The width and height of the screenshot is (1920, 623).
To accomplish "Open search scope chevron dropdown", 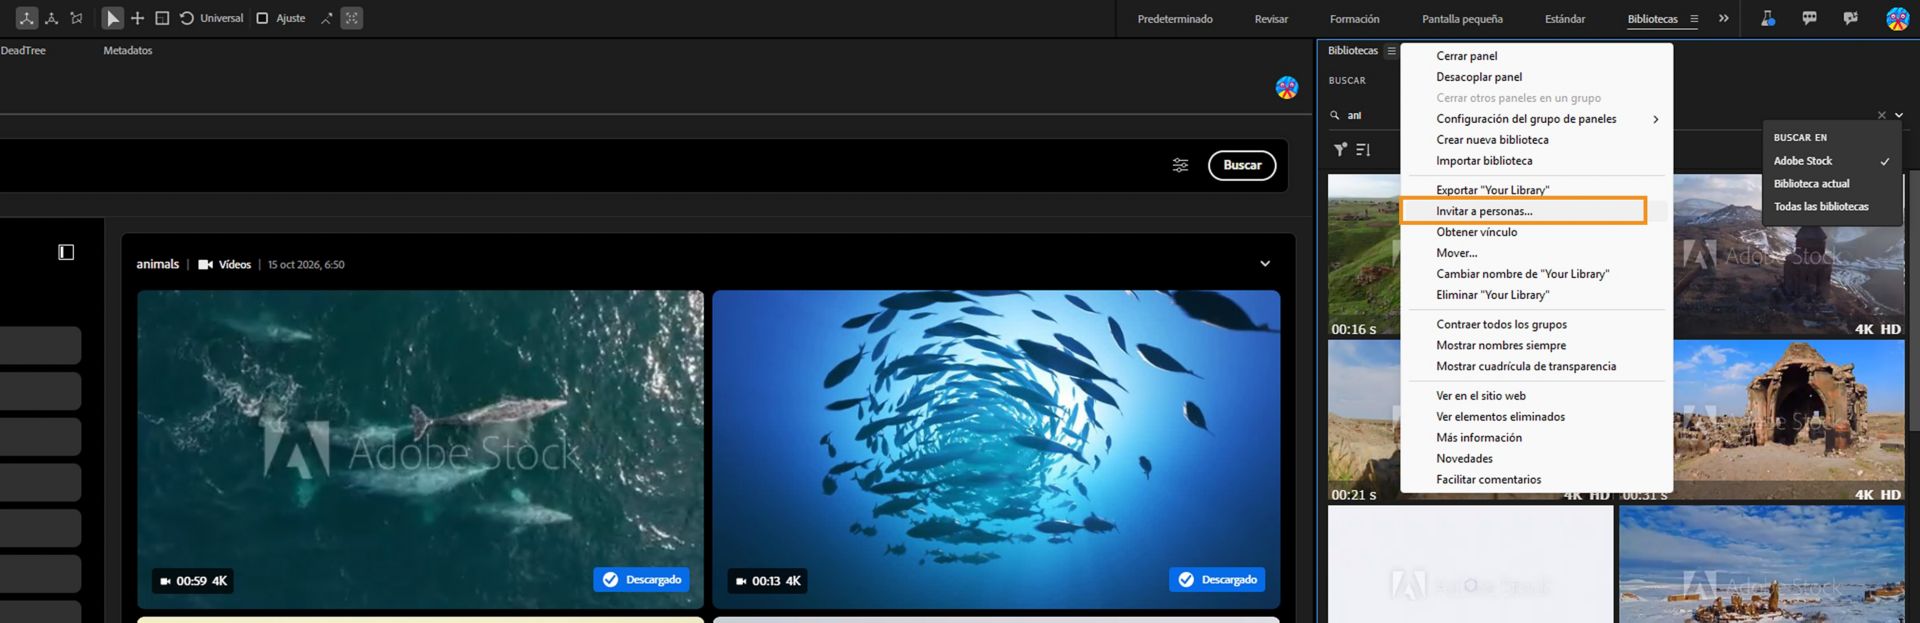I will (x=1899, y=115).
